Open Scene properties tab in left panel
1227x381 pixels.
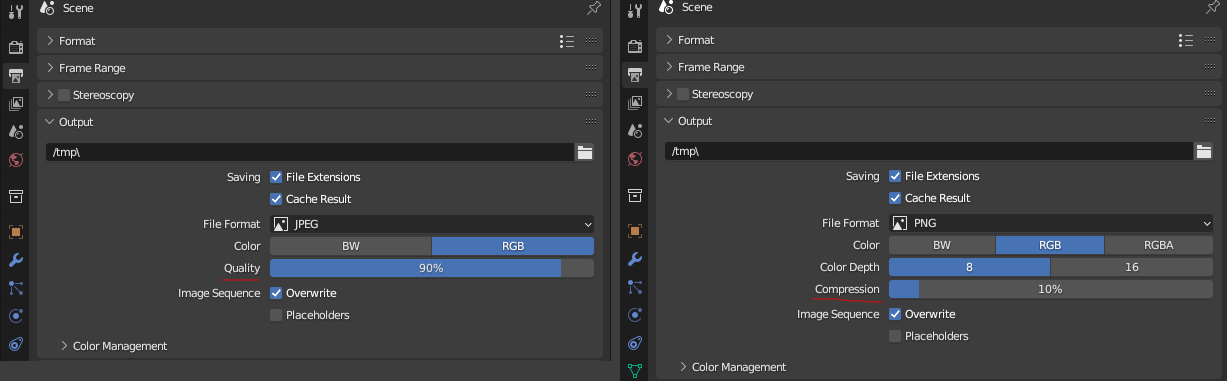coord(15,132)
